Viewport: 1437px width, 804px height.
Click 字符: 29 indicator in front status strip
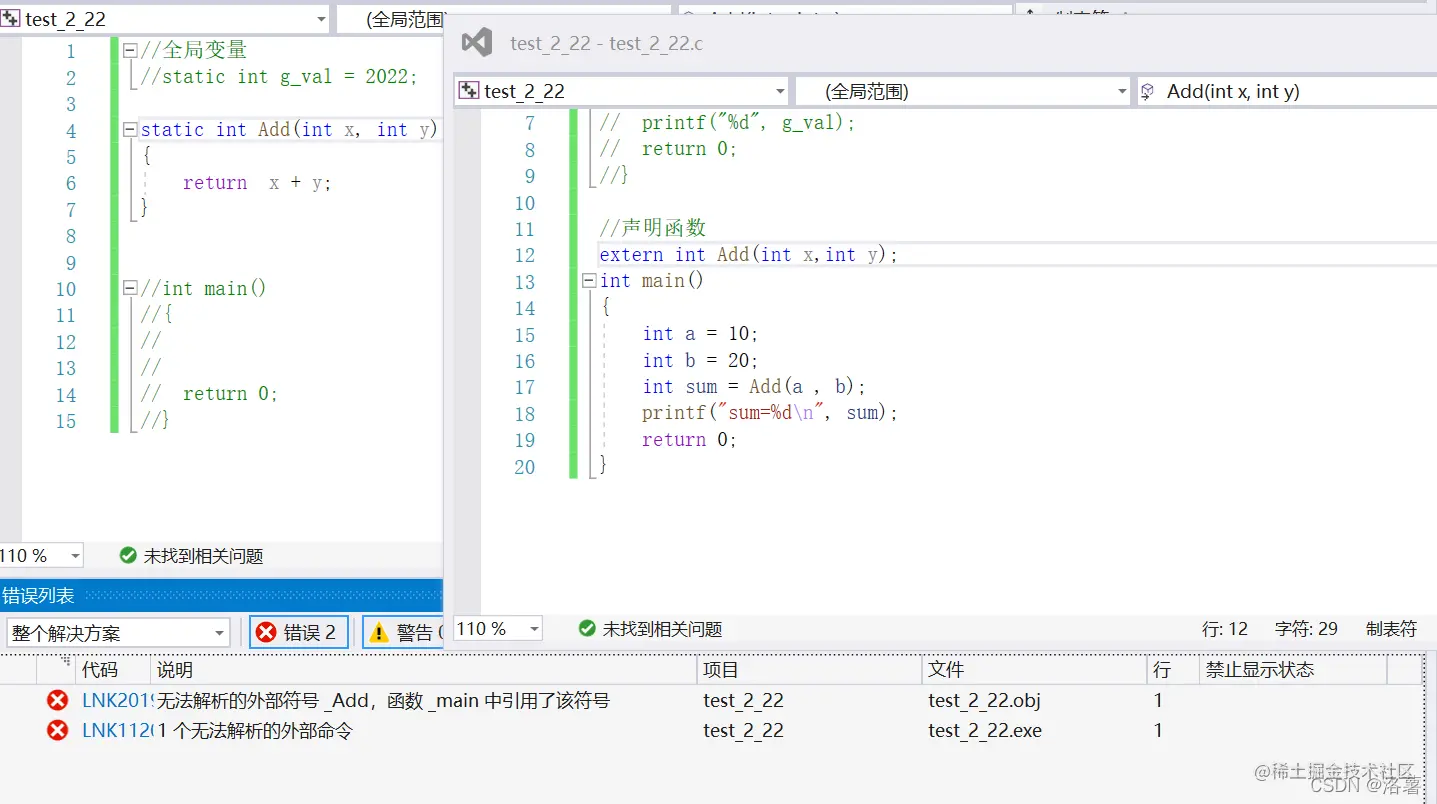click(x=1306, y=629)
